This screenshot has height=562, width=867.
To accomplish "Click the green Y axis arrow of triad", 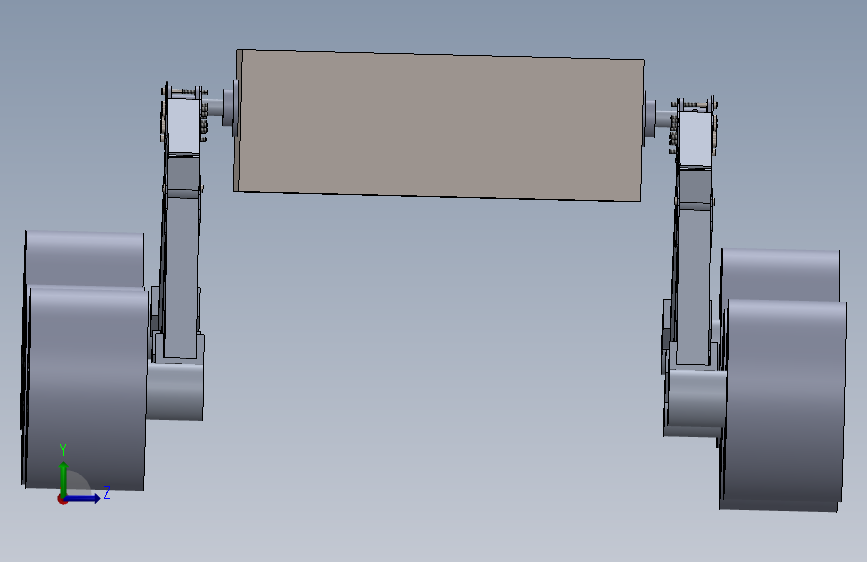I will pos(64,478).
